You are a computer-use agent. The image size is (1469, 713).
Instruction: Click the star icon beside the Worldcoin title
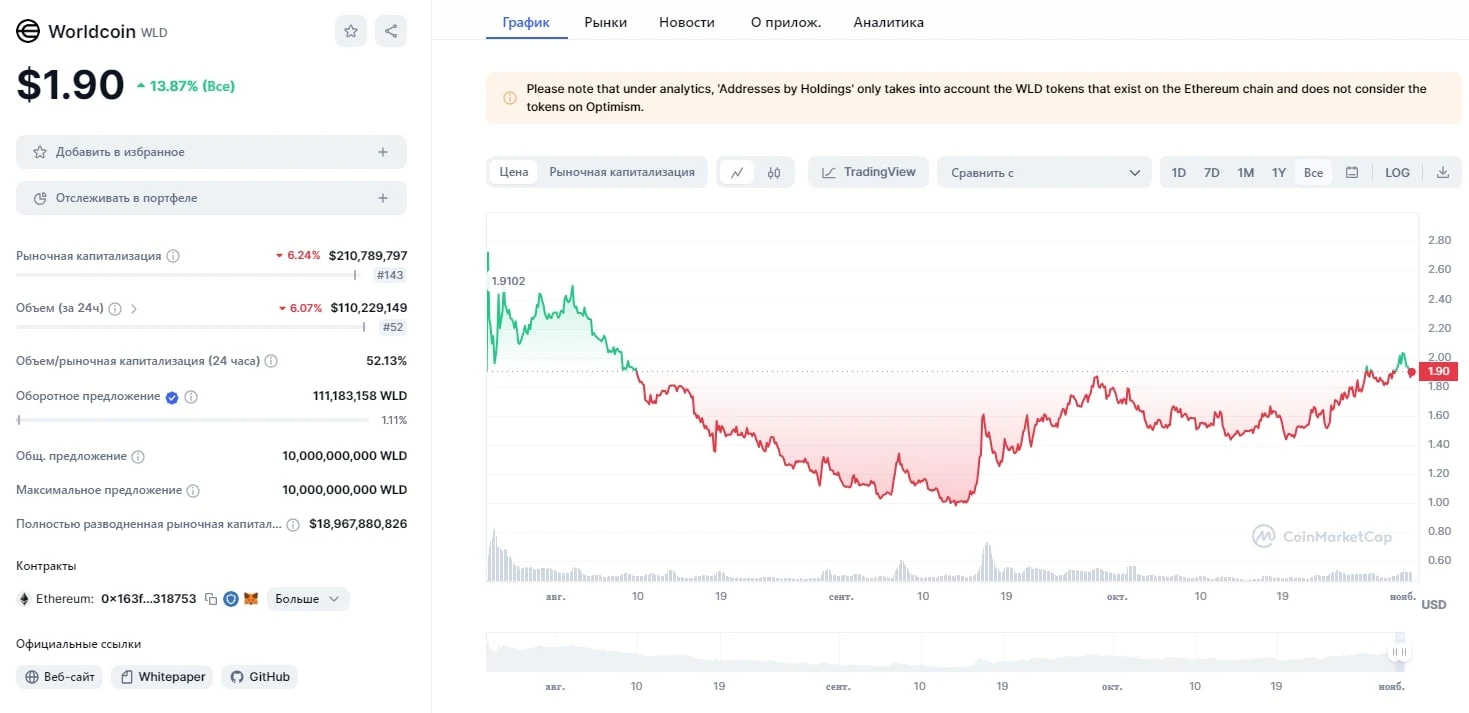pos(351,31)
